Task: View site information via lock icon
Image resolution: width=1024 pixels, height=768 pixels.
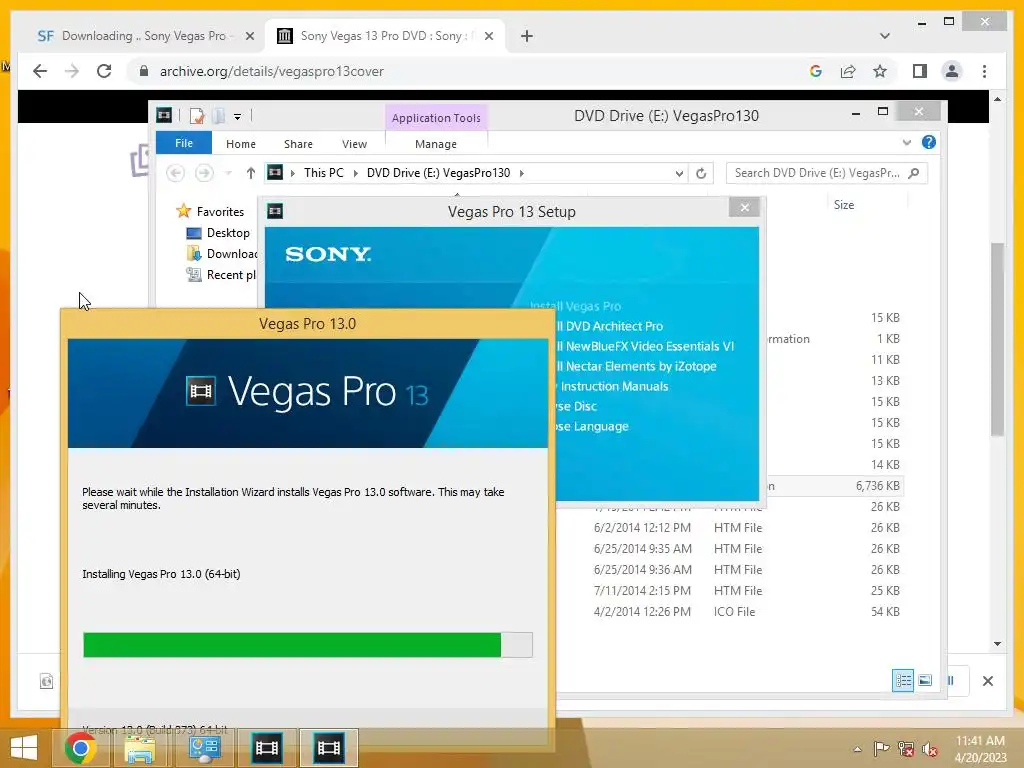Action: [x=144, y=71]
